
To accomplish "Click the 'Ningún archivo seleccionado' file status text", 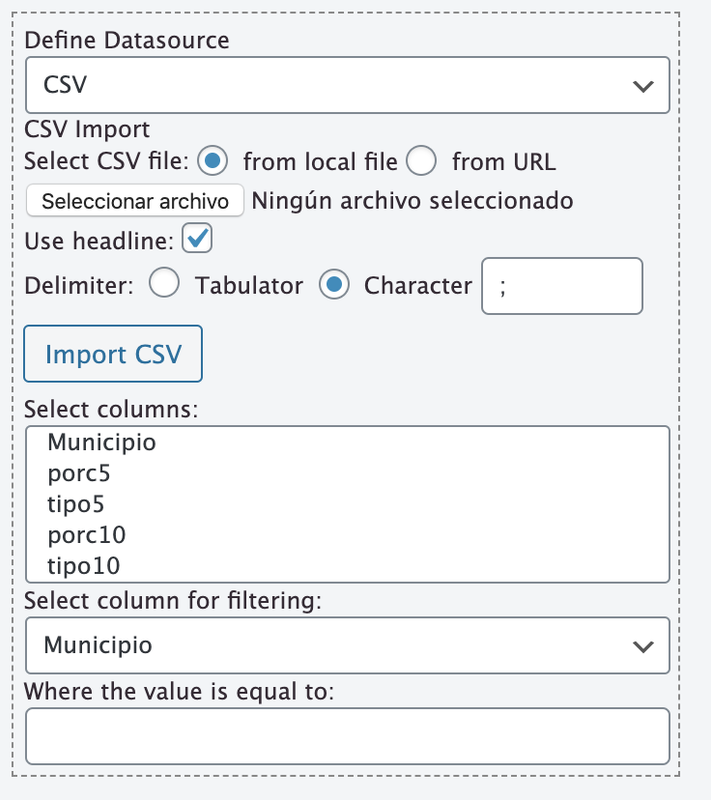I will pos(412,200).
